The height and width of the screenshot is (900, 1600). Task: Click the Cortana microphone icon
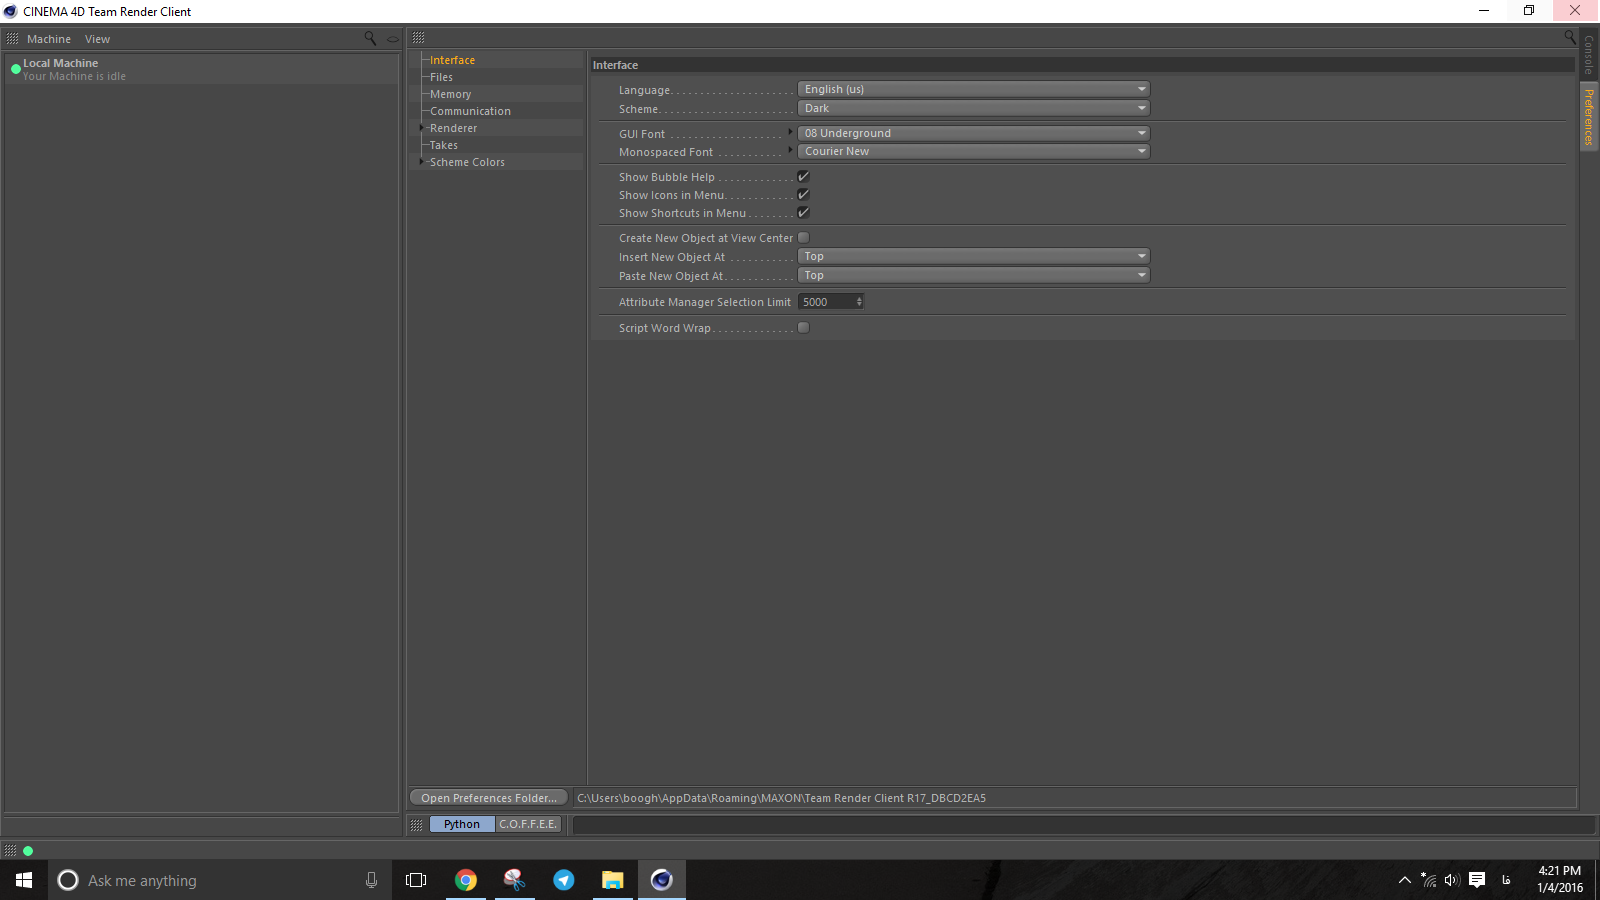371,880
